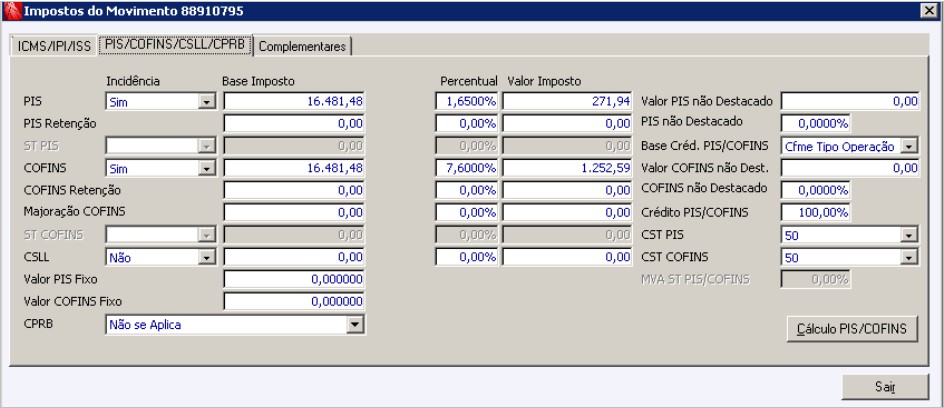Open the CST PIS dropdown
This screenshot has width=944, height=408.
pyautogui.click(x=909, y=235)
